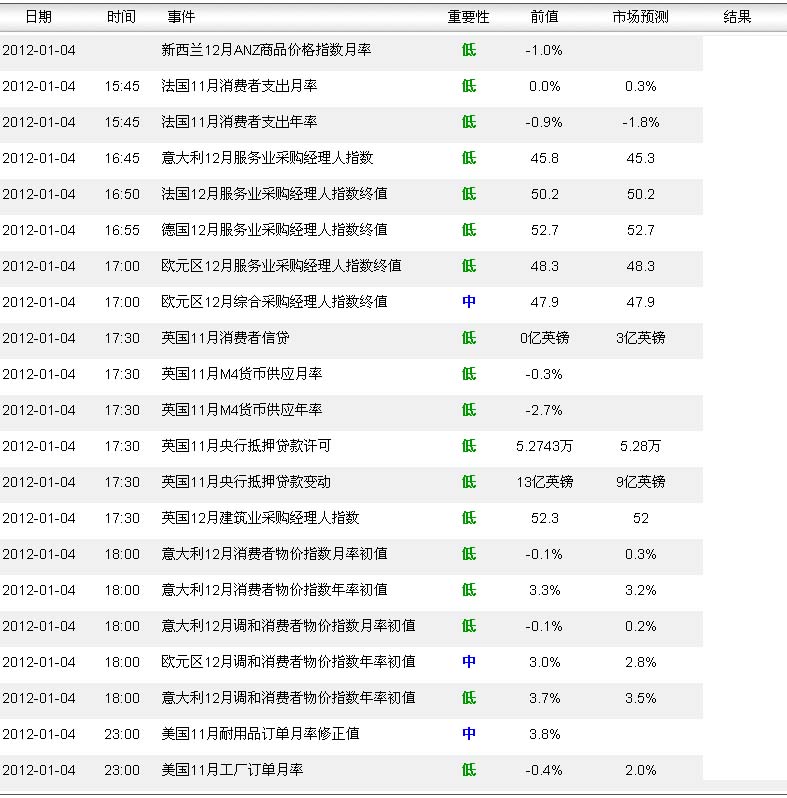
Task: Click forecast 48.3 for 欧元区服务业 PMI
Action: pyautogui.click(x=640, y=266)
